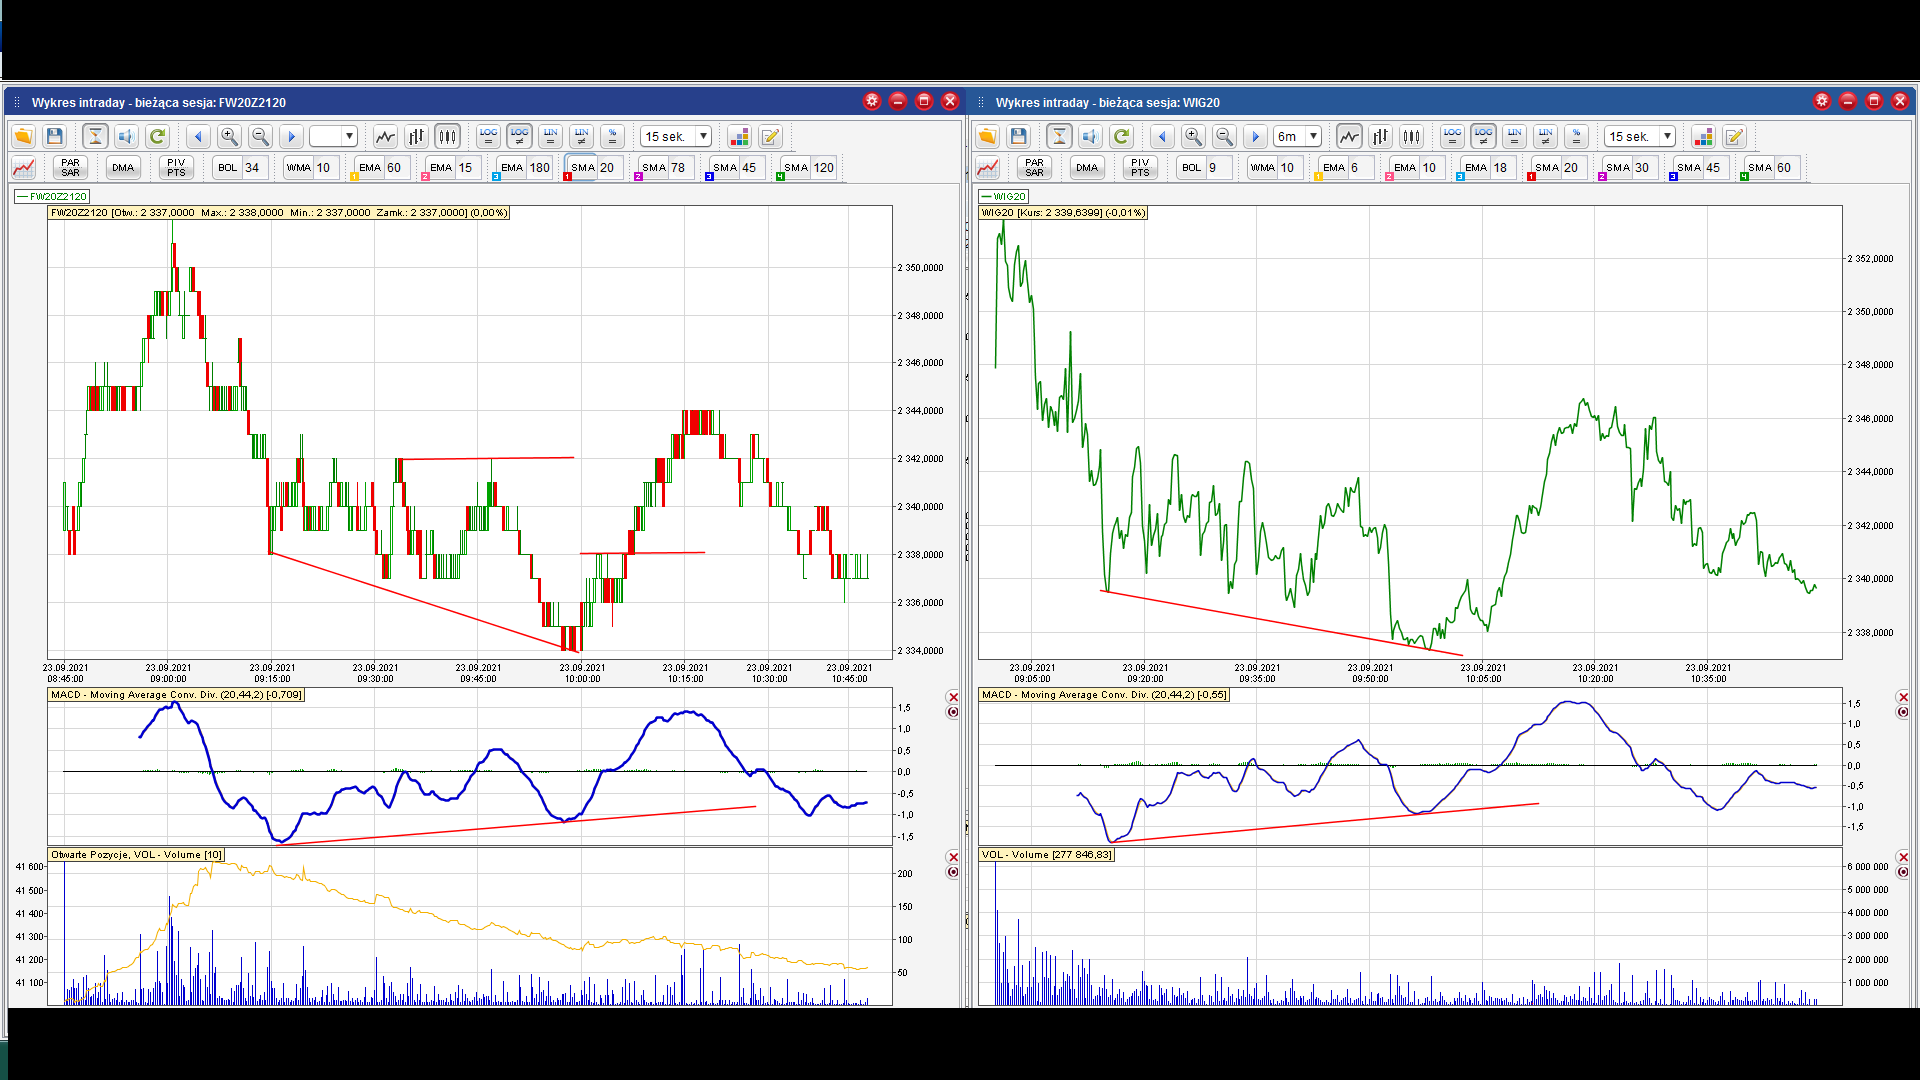Screen dimensions: 1920x1080
Task: Toggle DMA indicator on the FW20Z2120 chart
Action: pyautogui.click(x=123, y=168)
